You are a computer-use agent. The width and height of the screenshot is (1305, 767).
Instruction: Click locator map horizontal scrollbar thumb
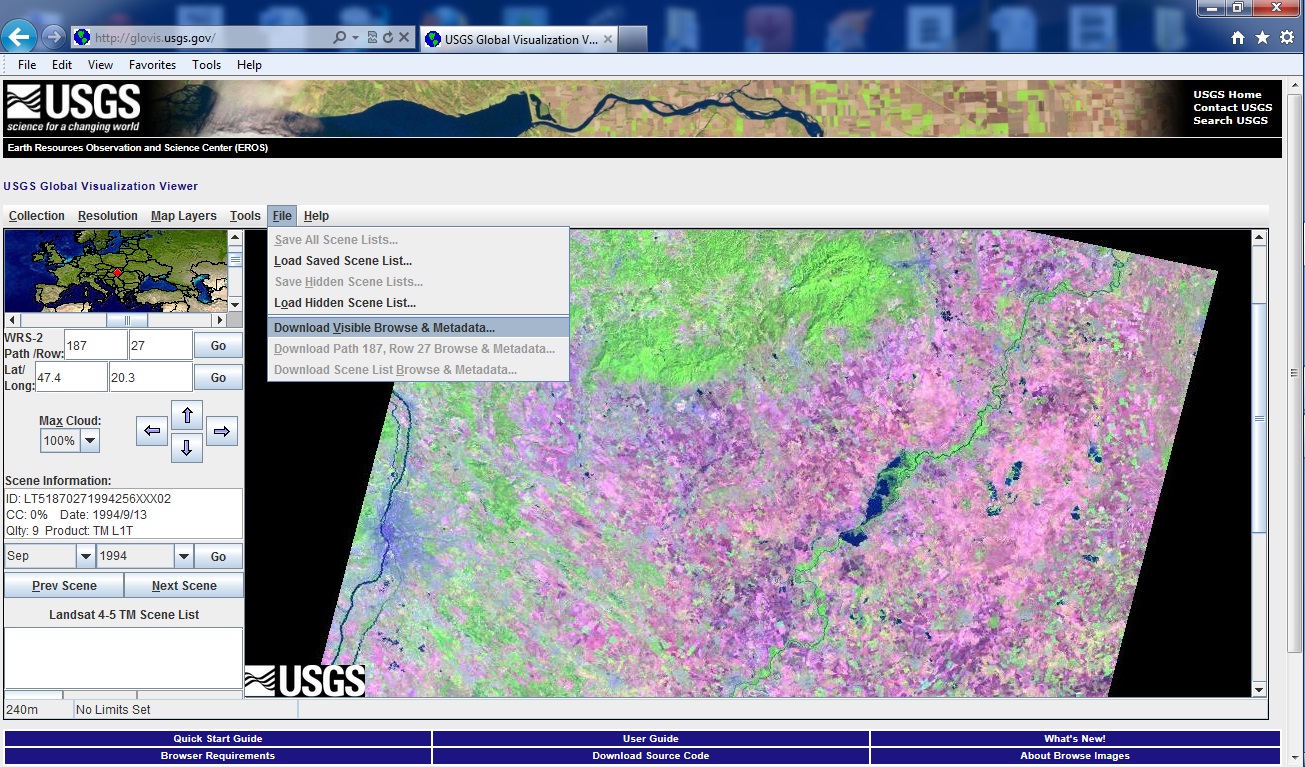tap(129, 320)
